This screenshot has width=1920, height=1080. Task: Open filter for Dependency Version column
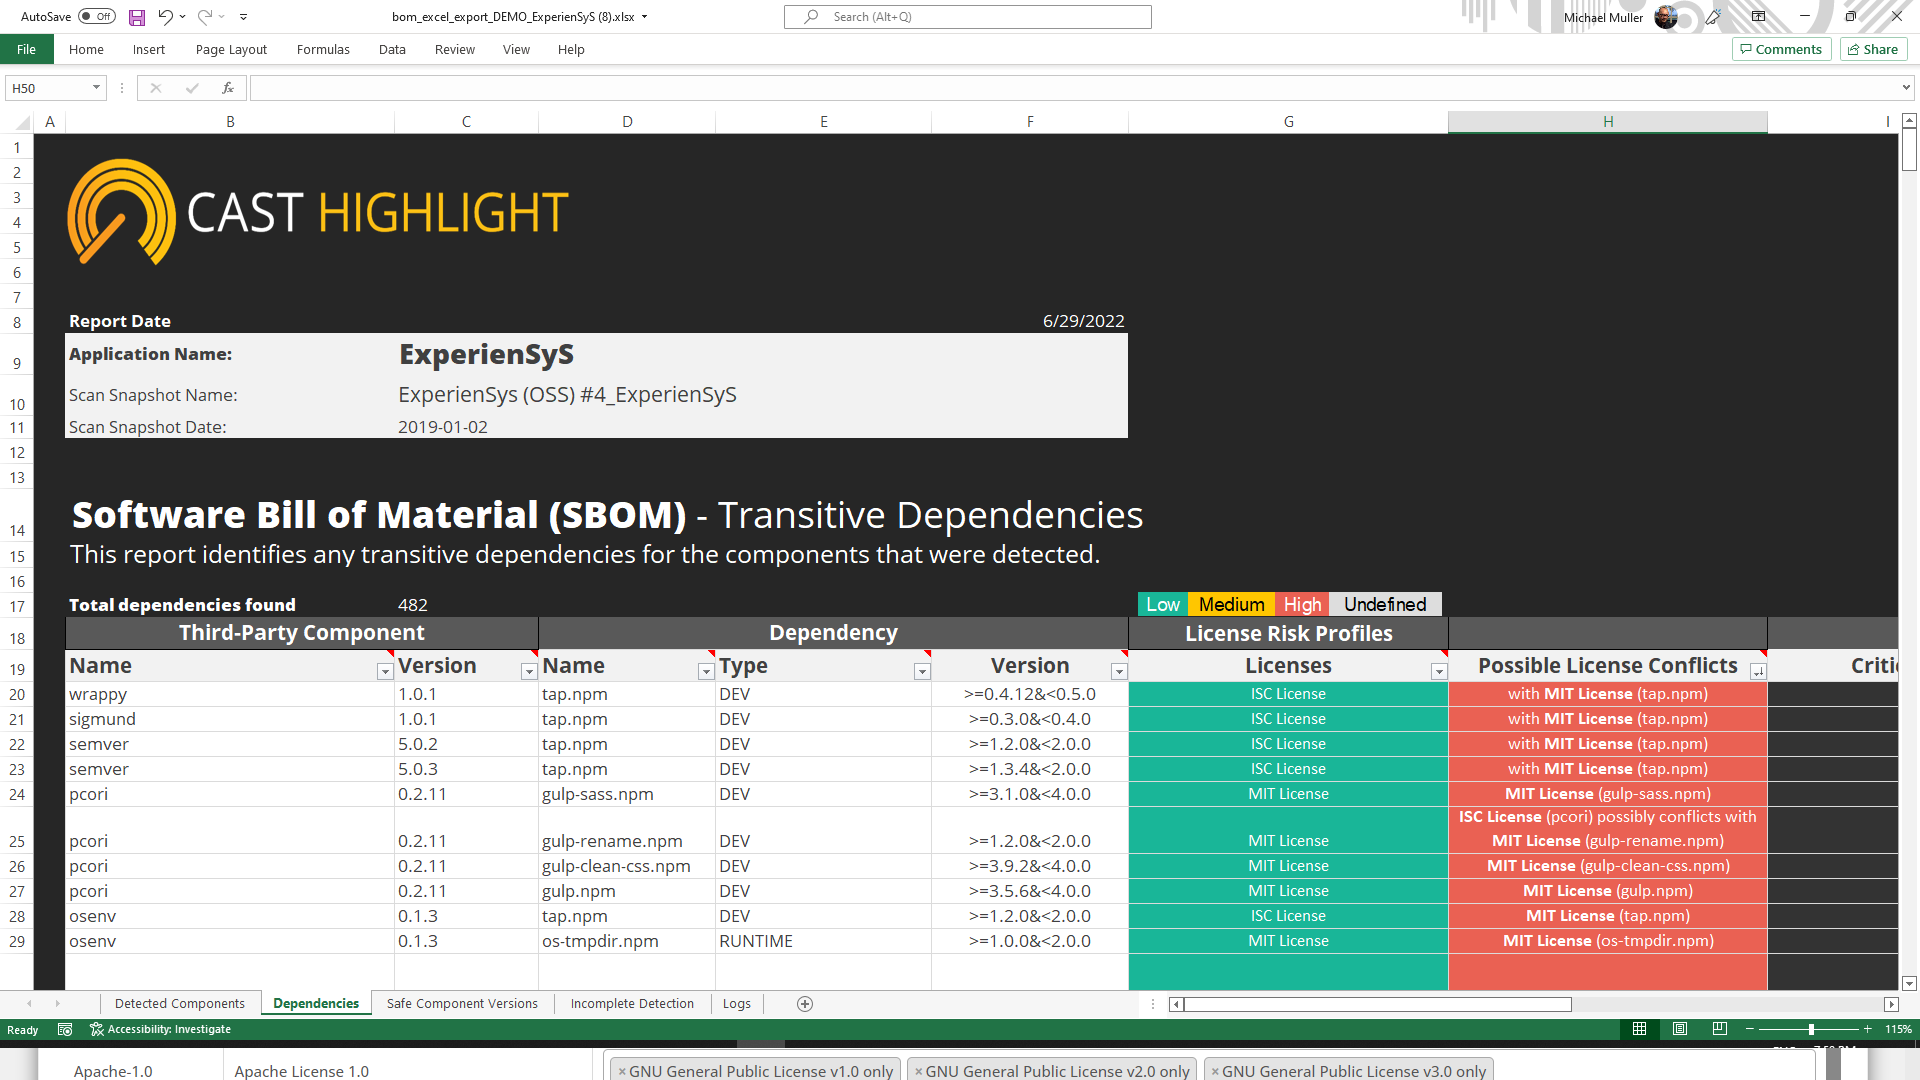[1119, 672]
